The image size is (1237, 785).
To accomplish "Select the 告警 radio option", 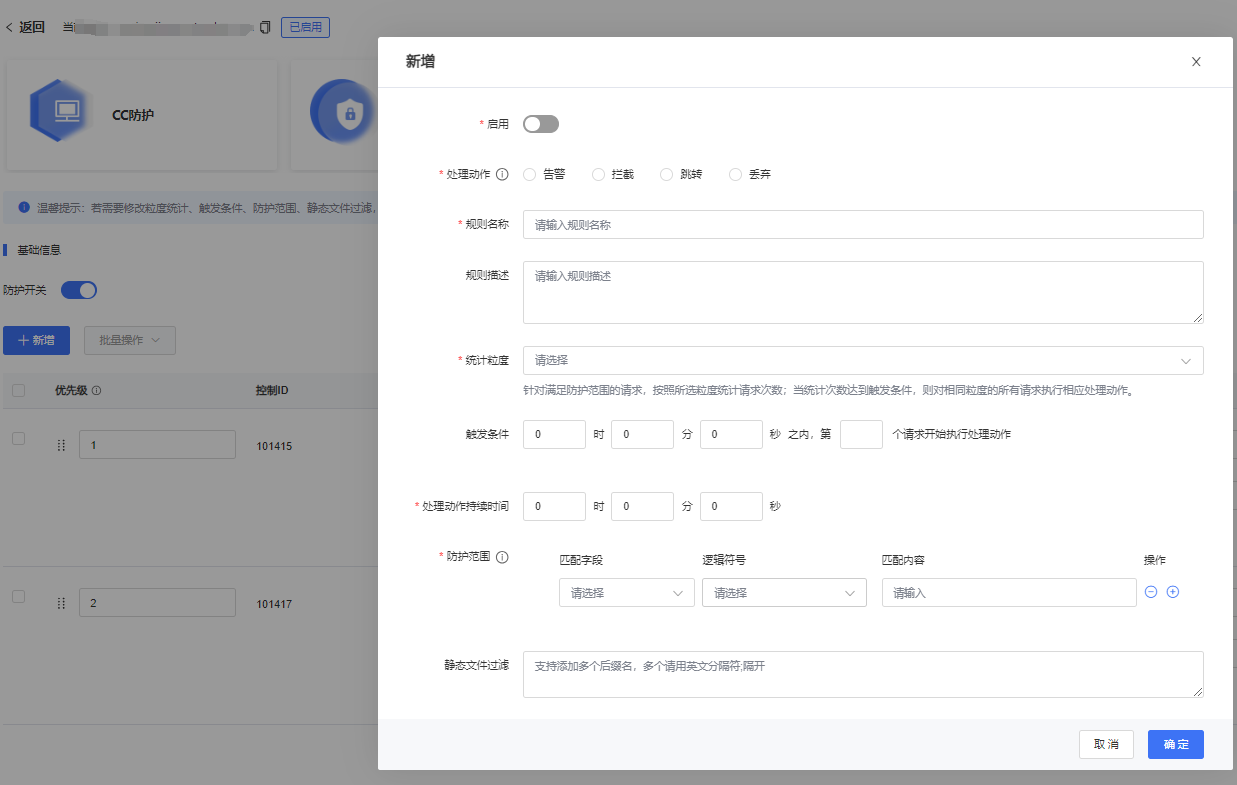I will tap(530, 174).
